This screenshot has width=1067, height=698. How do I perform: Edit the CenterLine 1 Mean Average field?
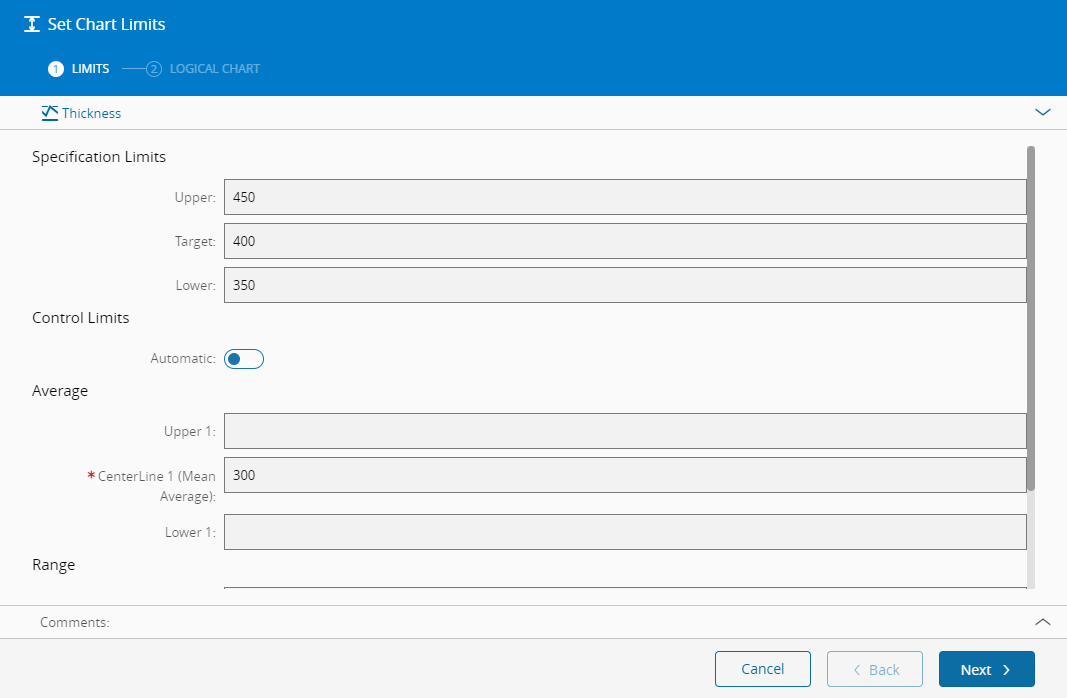point(625,475)
